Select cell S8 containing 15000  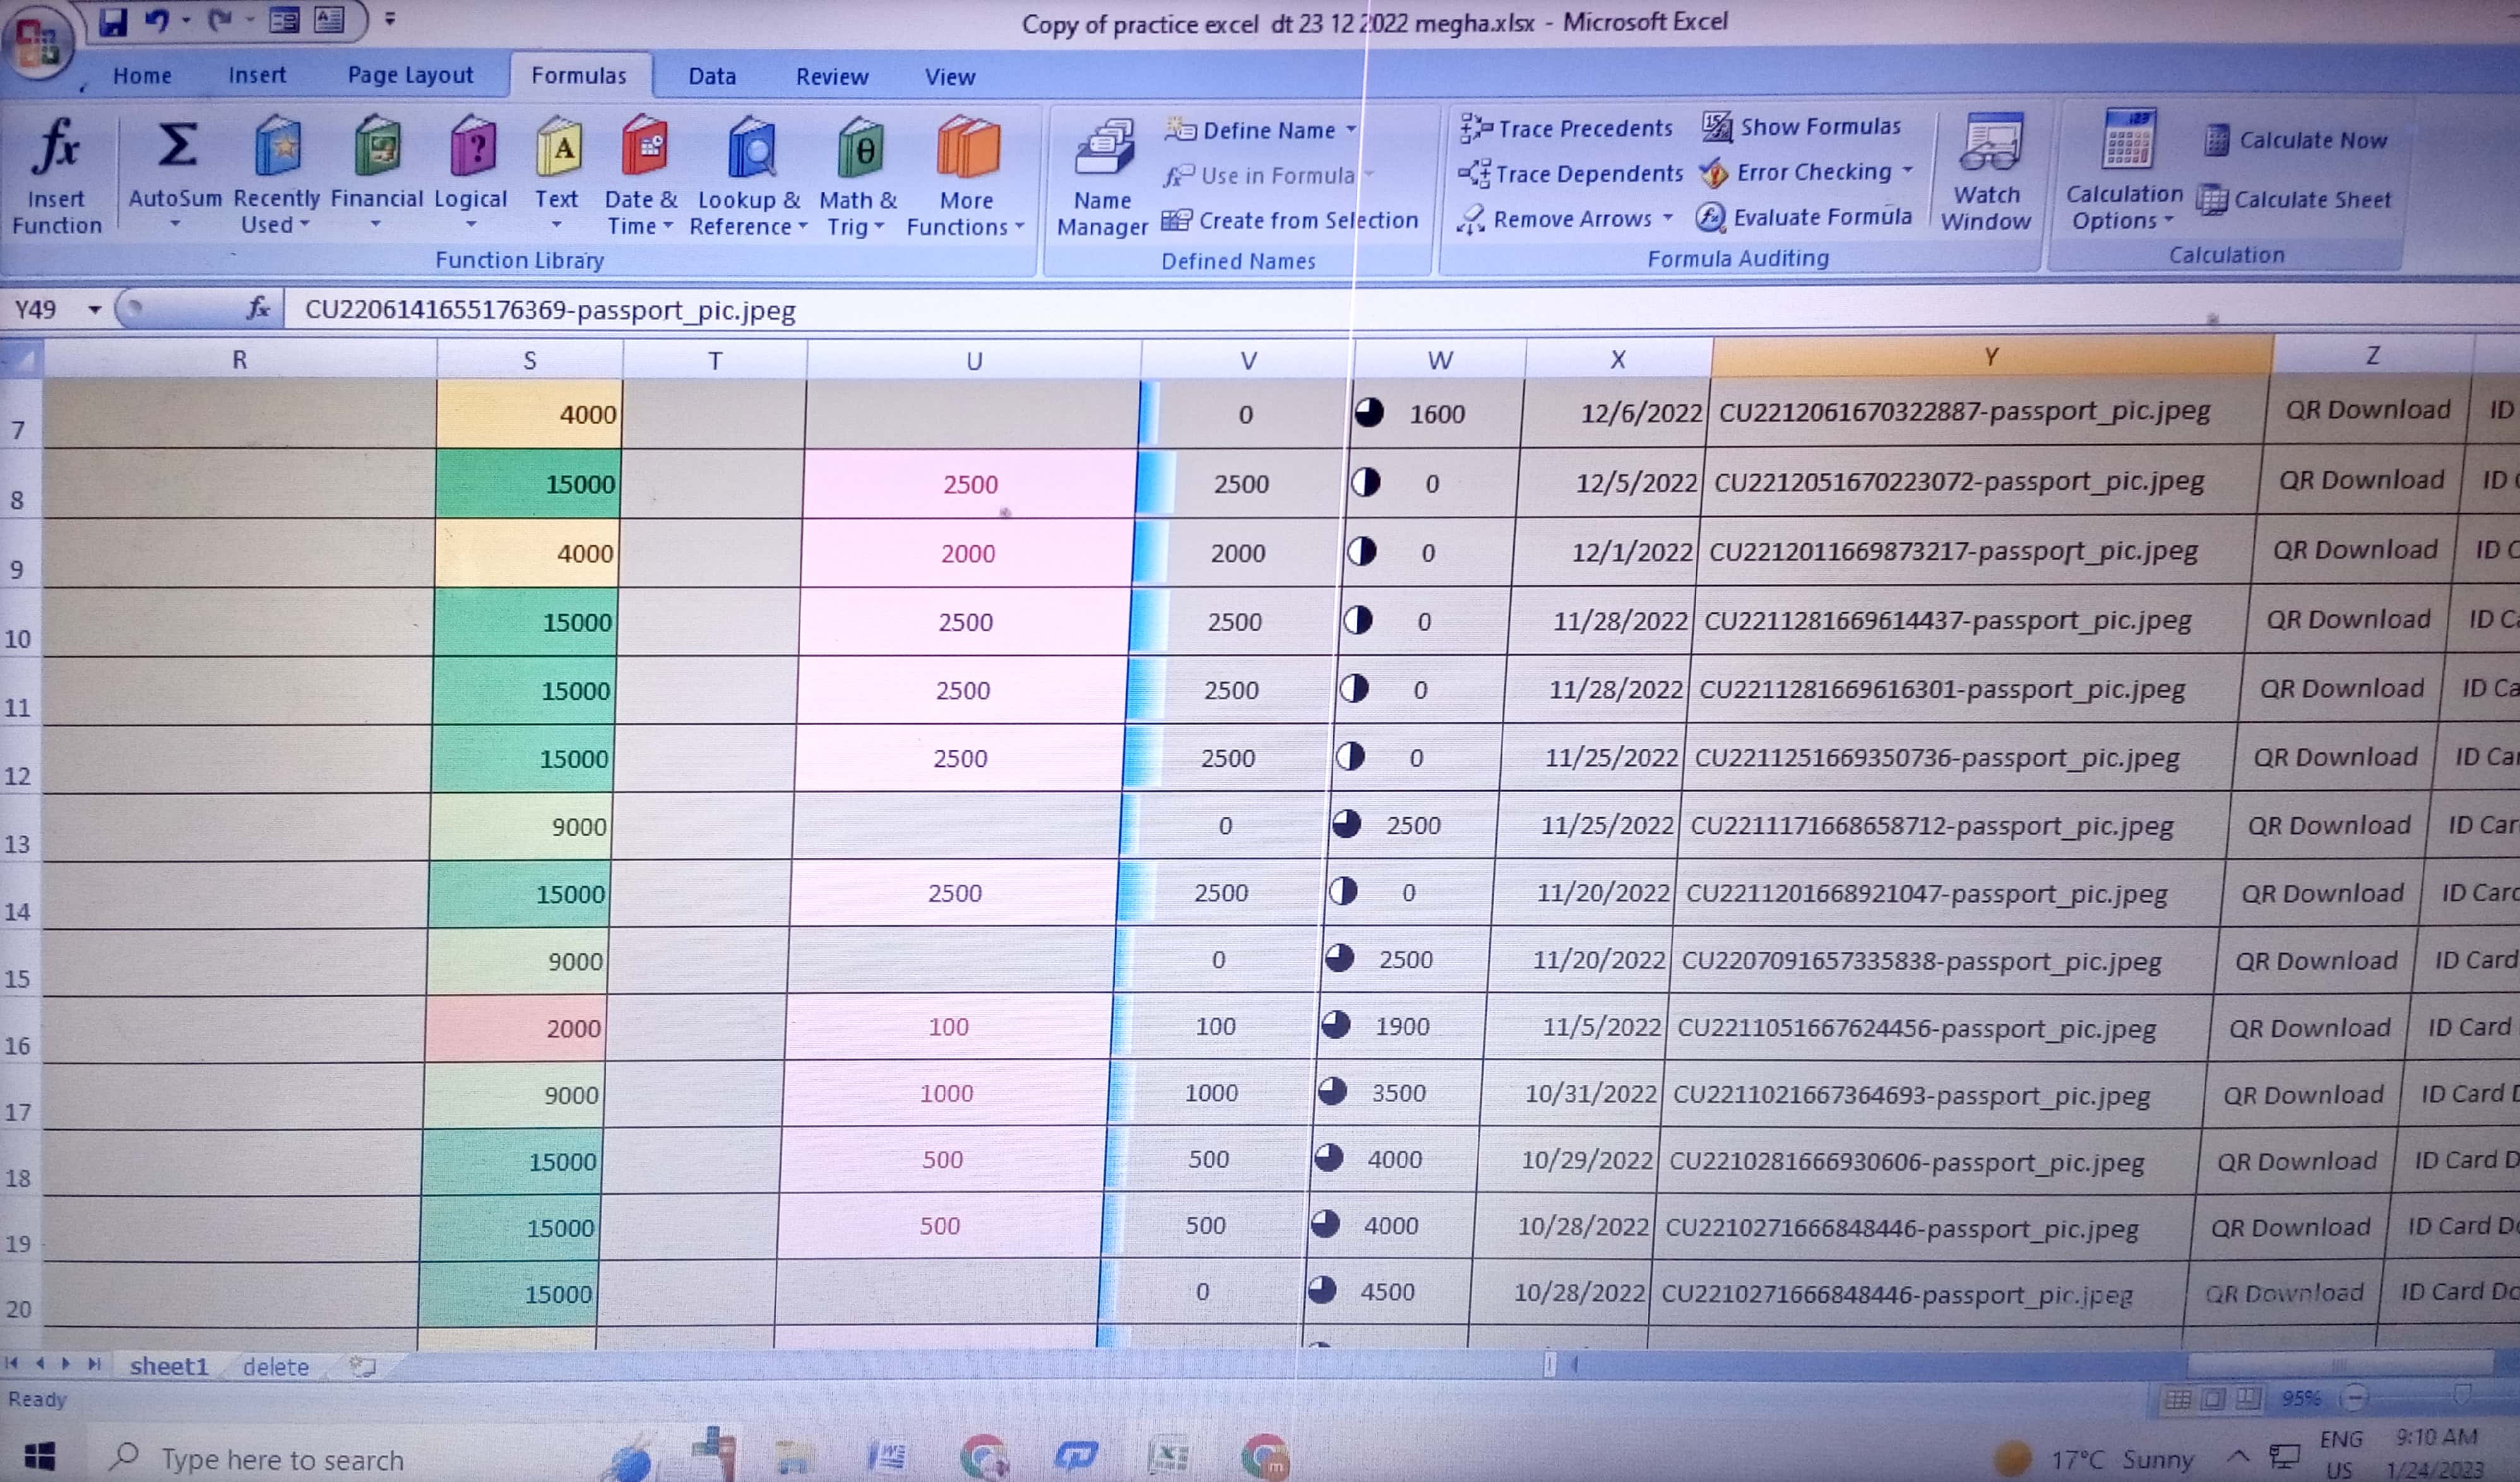pos(529,484)
